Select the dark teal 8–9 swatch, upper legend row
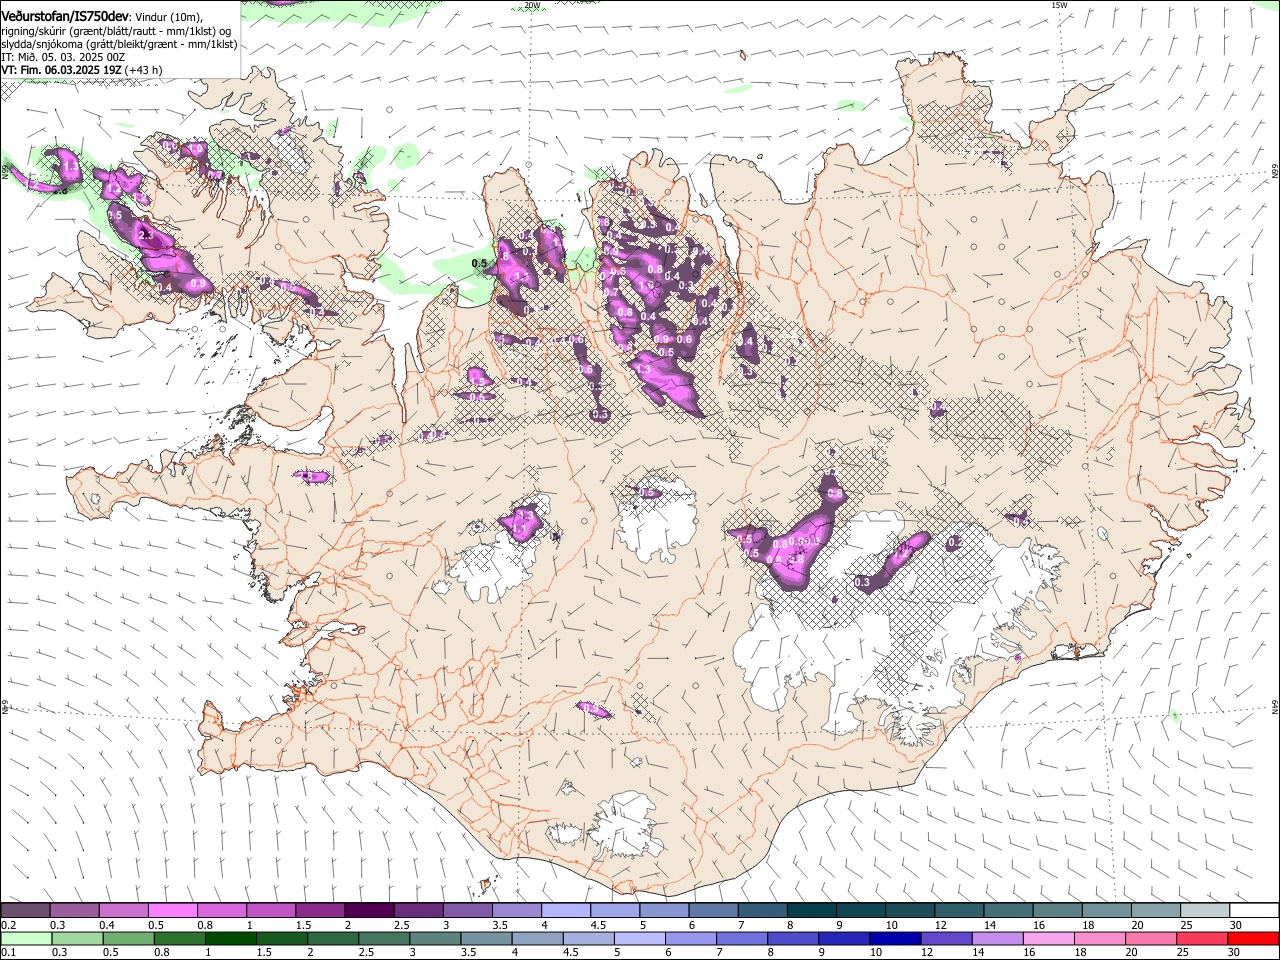 (x=812, y=910)
